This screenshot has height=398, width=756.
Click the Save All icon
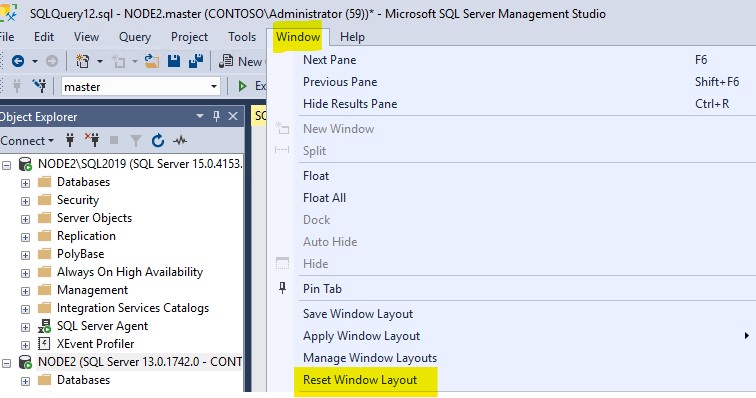click(196, 61)
